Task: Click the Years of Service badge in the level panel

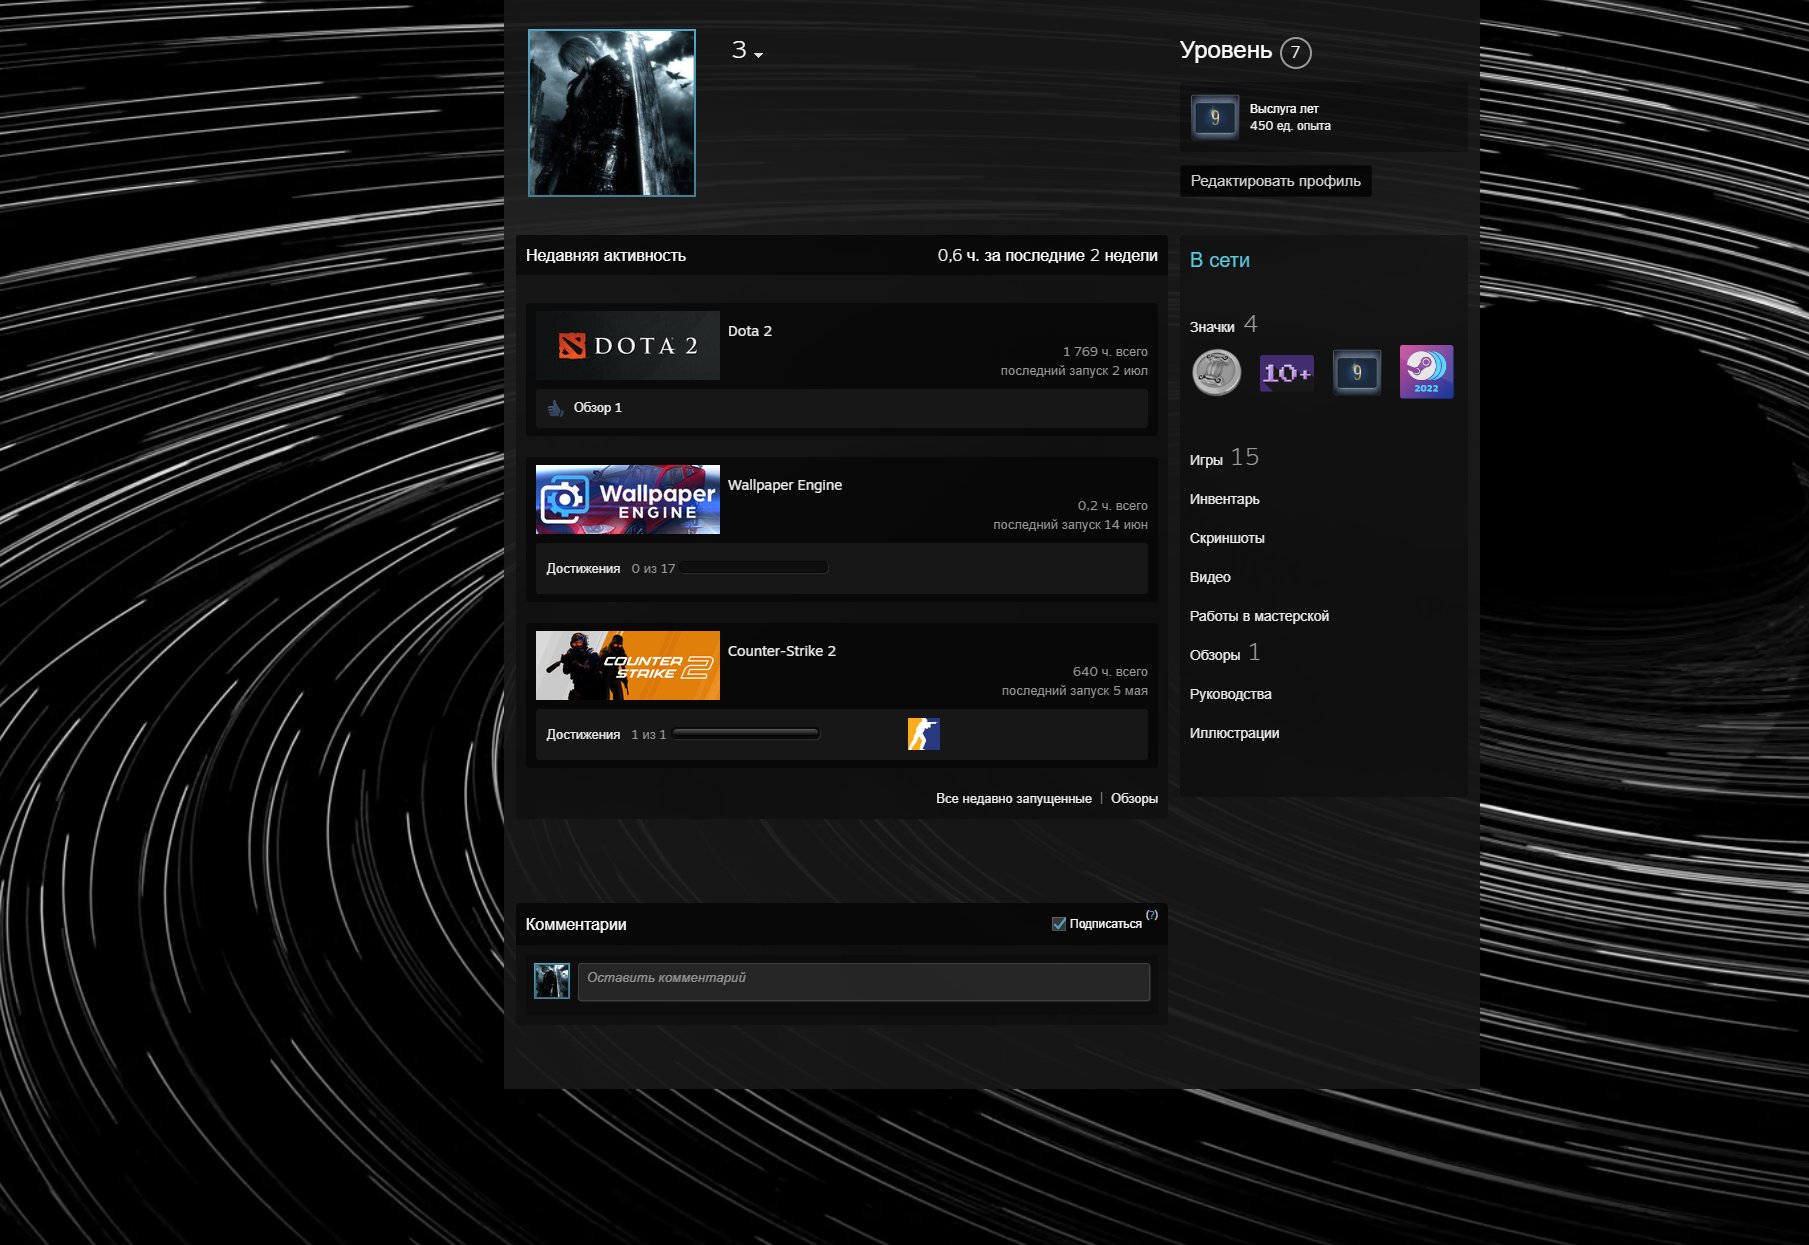Action: 1215,118
